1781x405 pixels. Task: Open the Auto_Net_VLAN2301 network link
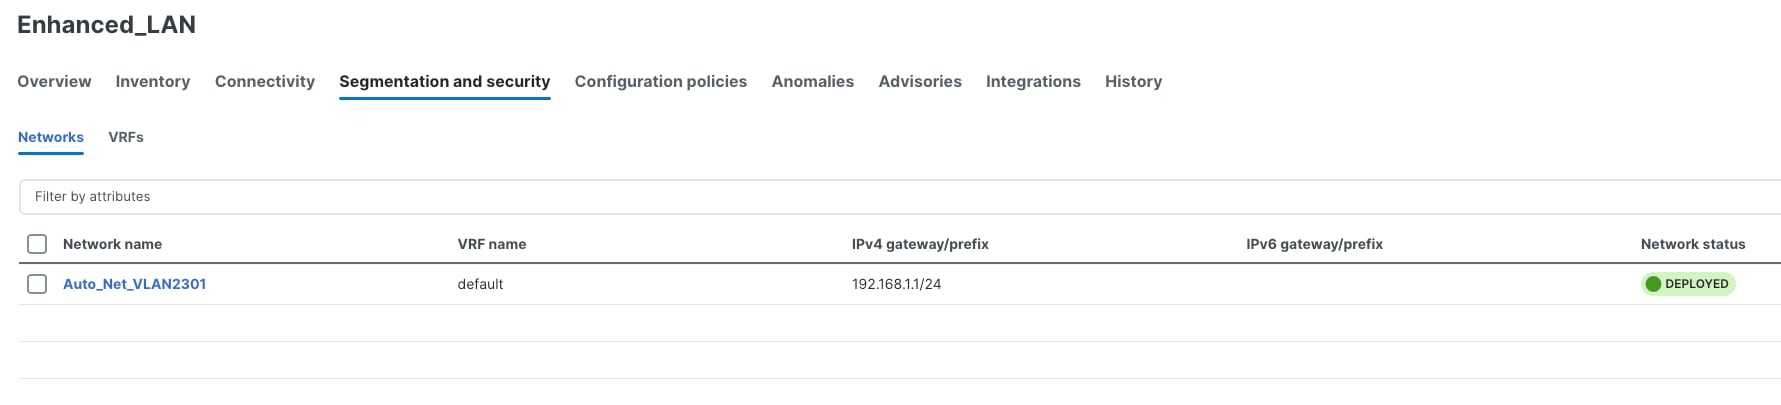[x=134, y=284]
